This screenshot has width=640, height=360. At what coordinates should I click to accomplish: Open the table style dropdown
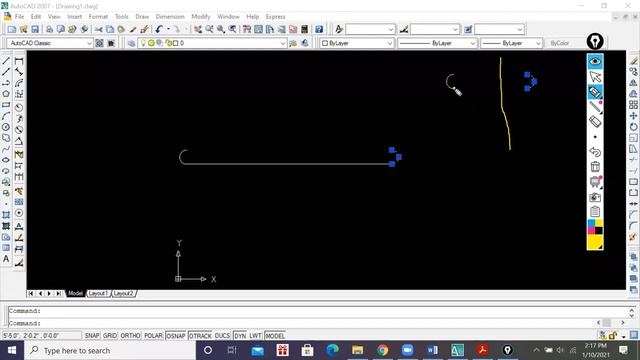[x=499, y=29]
